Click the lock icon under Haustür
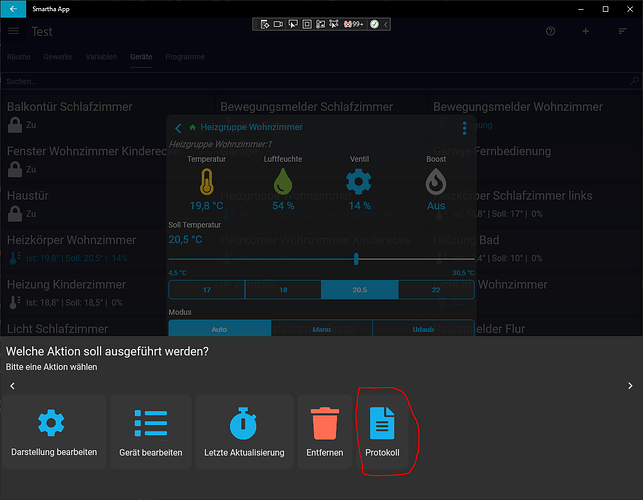The width and height of the screenshot is (643, 500). [x=15, y=214]
